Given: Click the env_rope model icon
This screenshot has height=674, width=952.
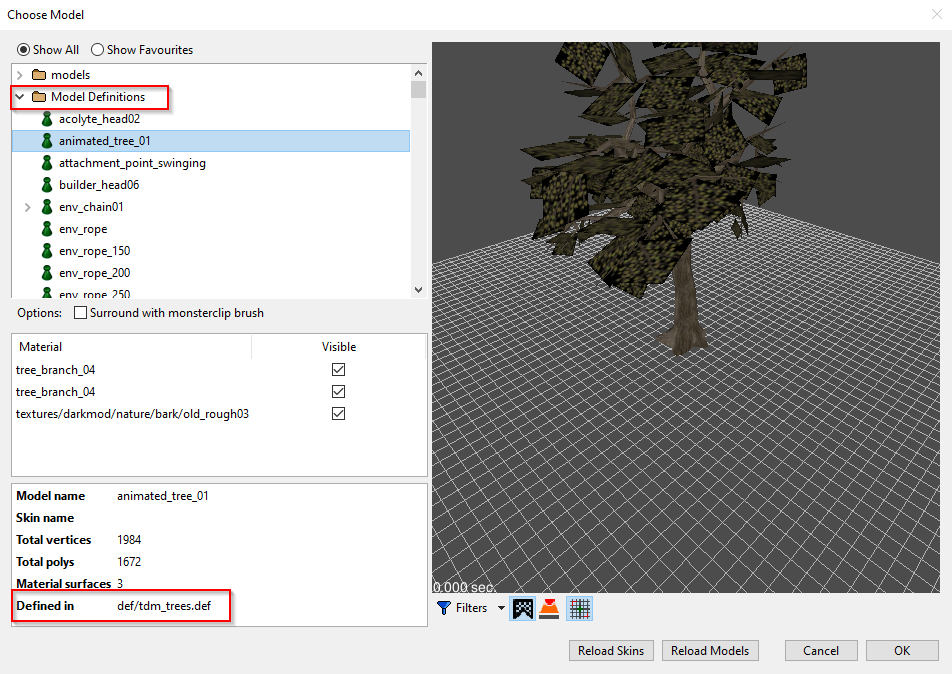Looking at the screenshot, I should tap(47, 229).
